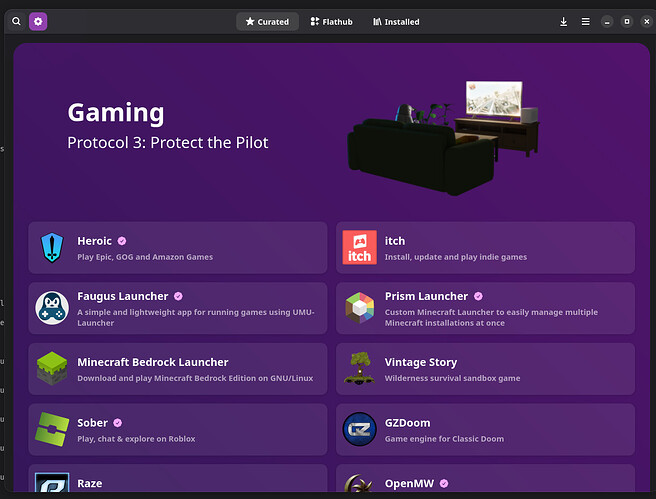656x499 pixels.
Task: Click the Faugus Launcher penguin icon
Action: click(52, 308)
